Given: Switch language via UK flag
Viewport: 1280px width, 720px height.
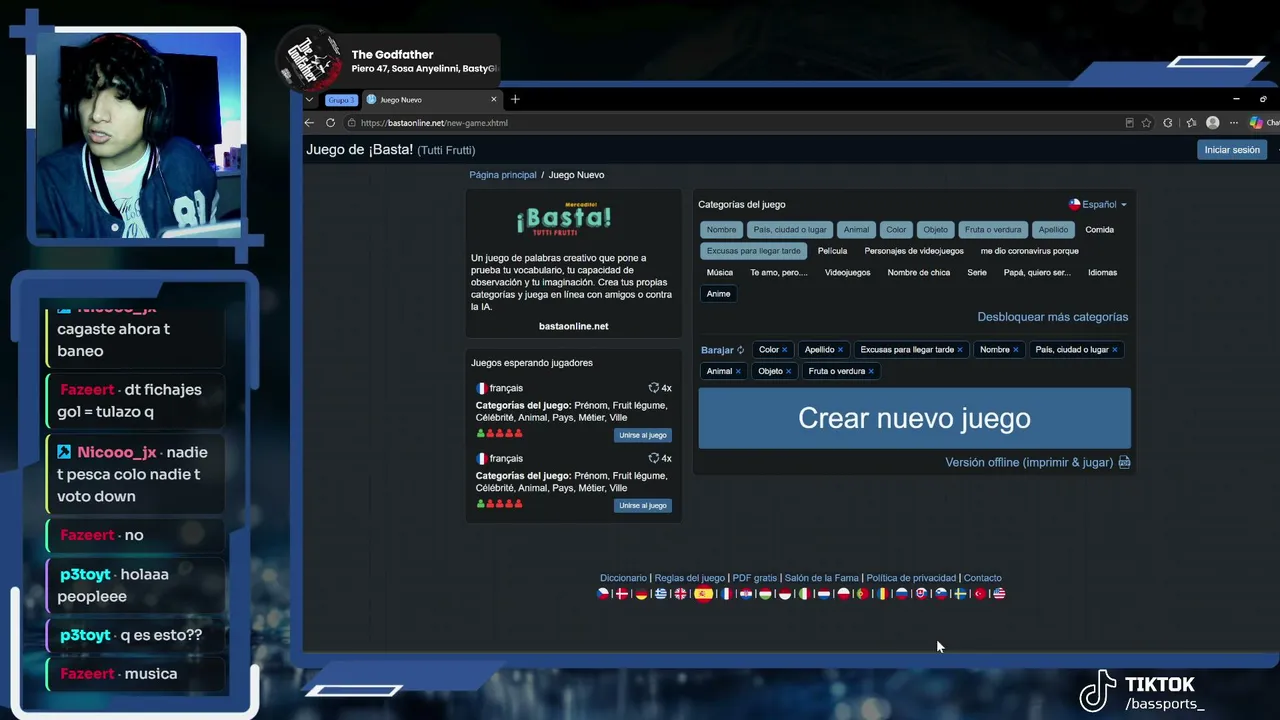Looking at the screenshot, I should click(x=681, y=594).
